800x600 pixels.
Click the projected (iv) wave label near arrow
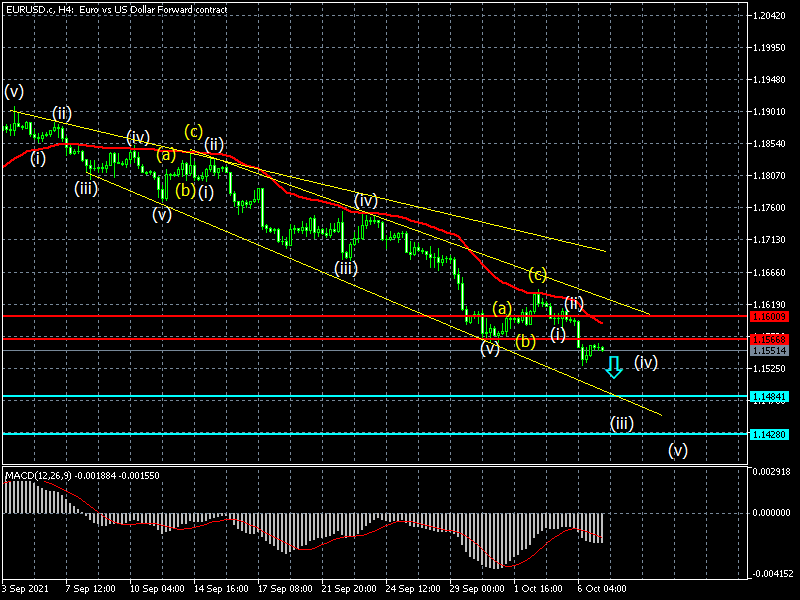coord(646,362)
